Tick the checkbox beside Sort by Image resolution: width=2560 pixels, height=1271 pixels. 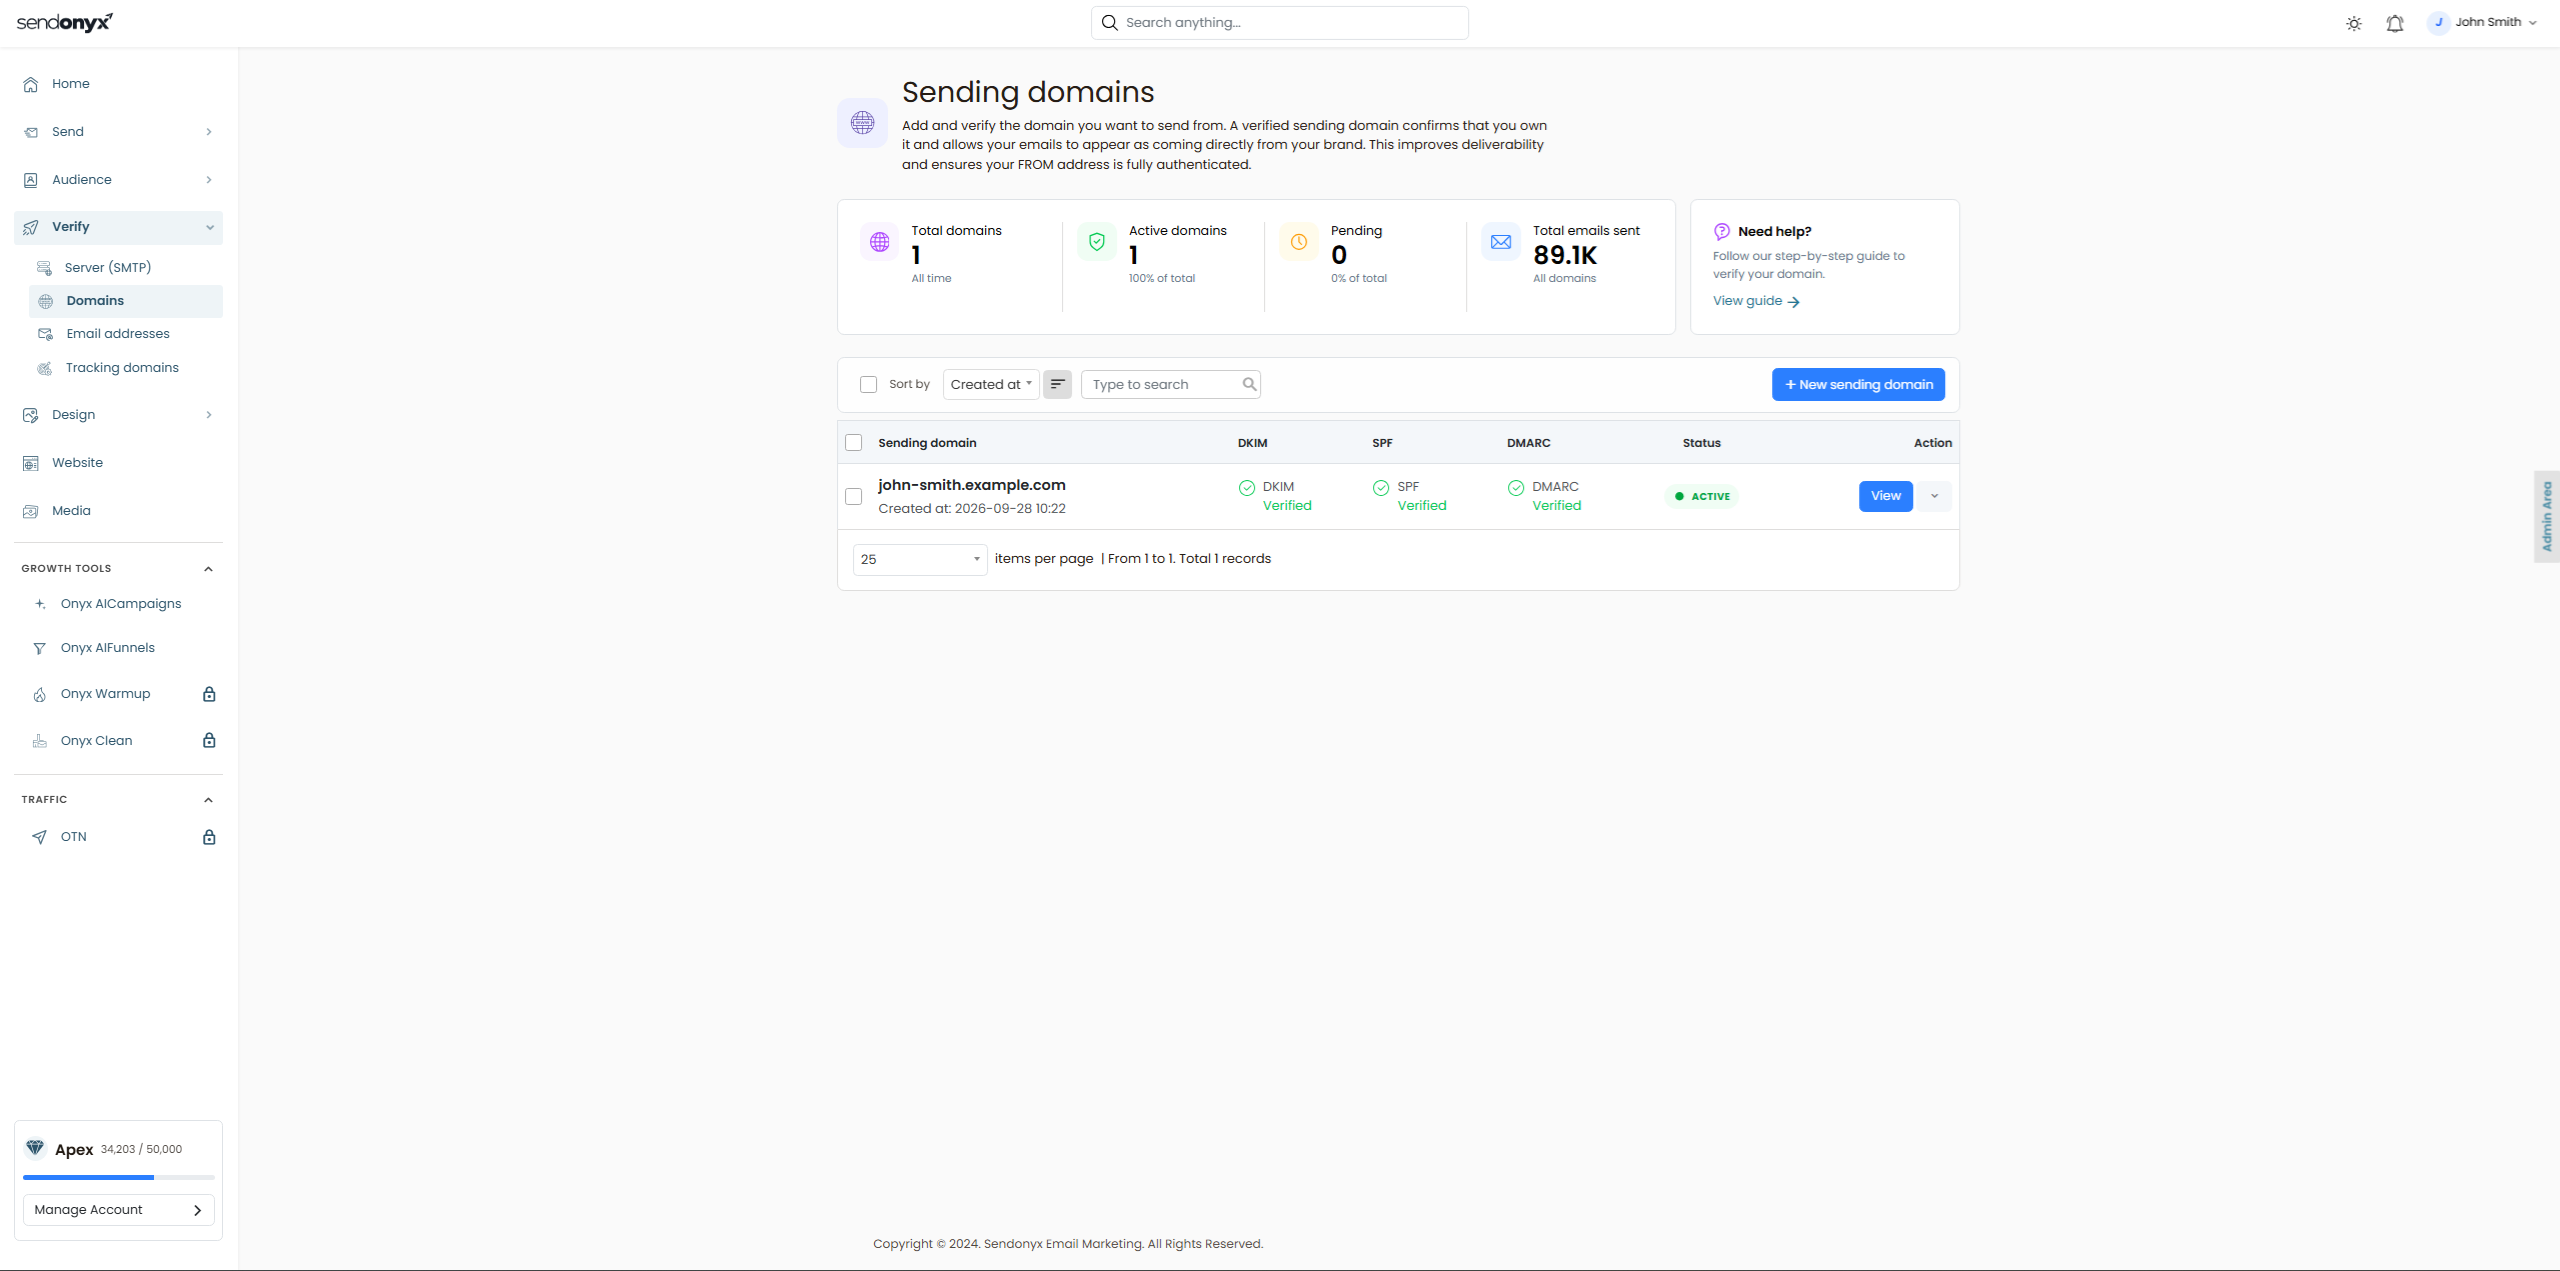868,384
